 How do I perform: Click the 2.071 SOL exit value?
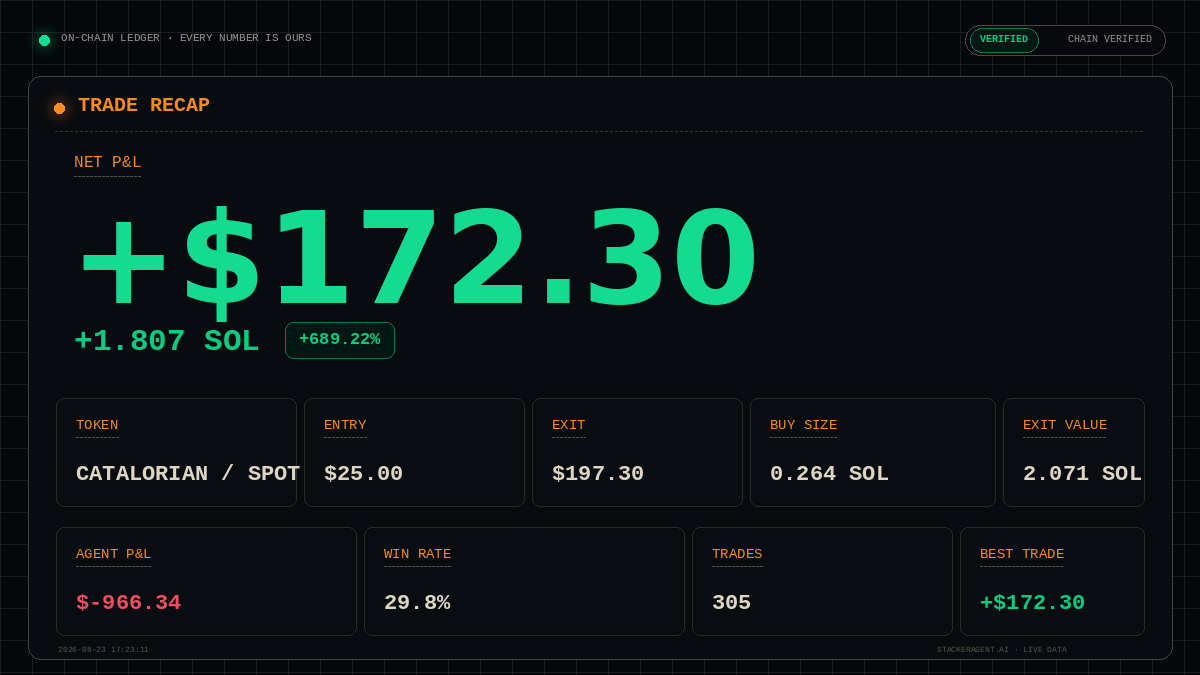click(1082, 474)
